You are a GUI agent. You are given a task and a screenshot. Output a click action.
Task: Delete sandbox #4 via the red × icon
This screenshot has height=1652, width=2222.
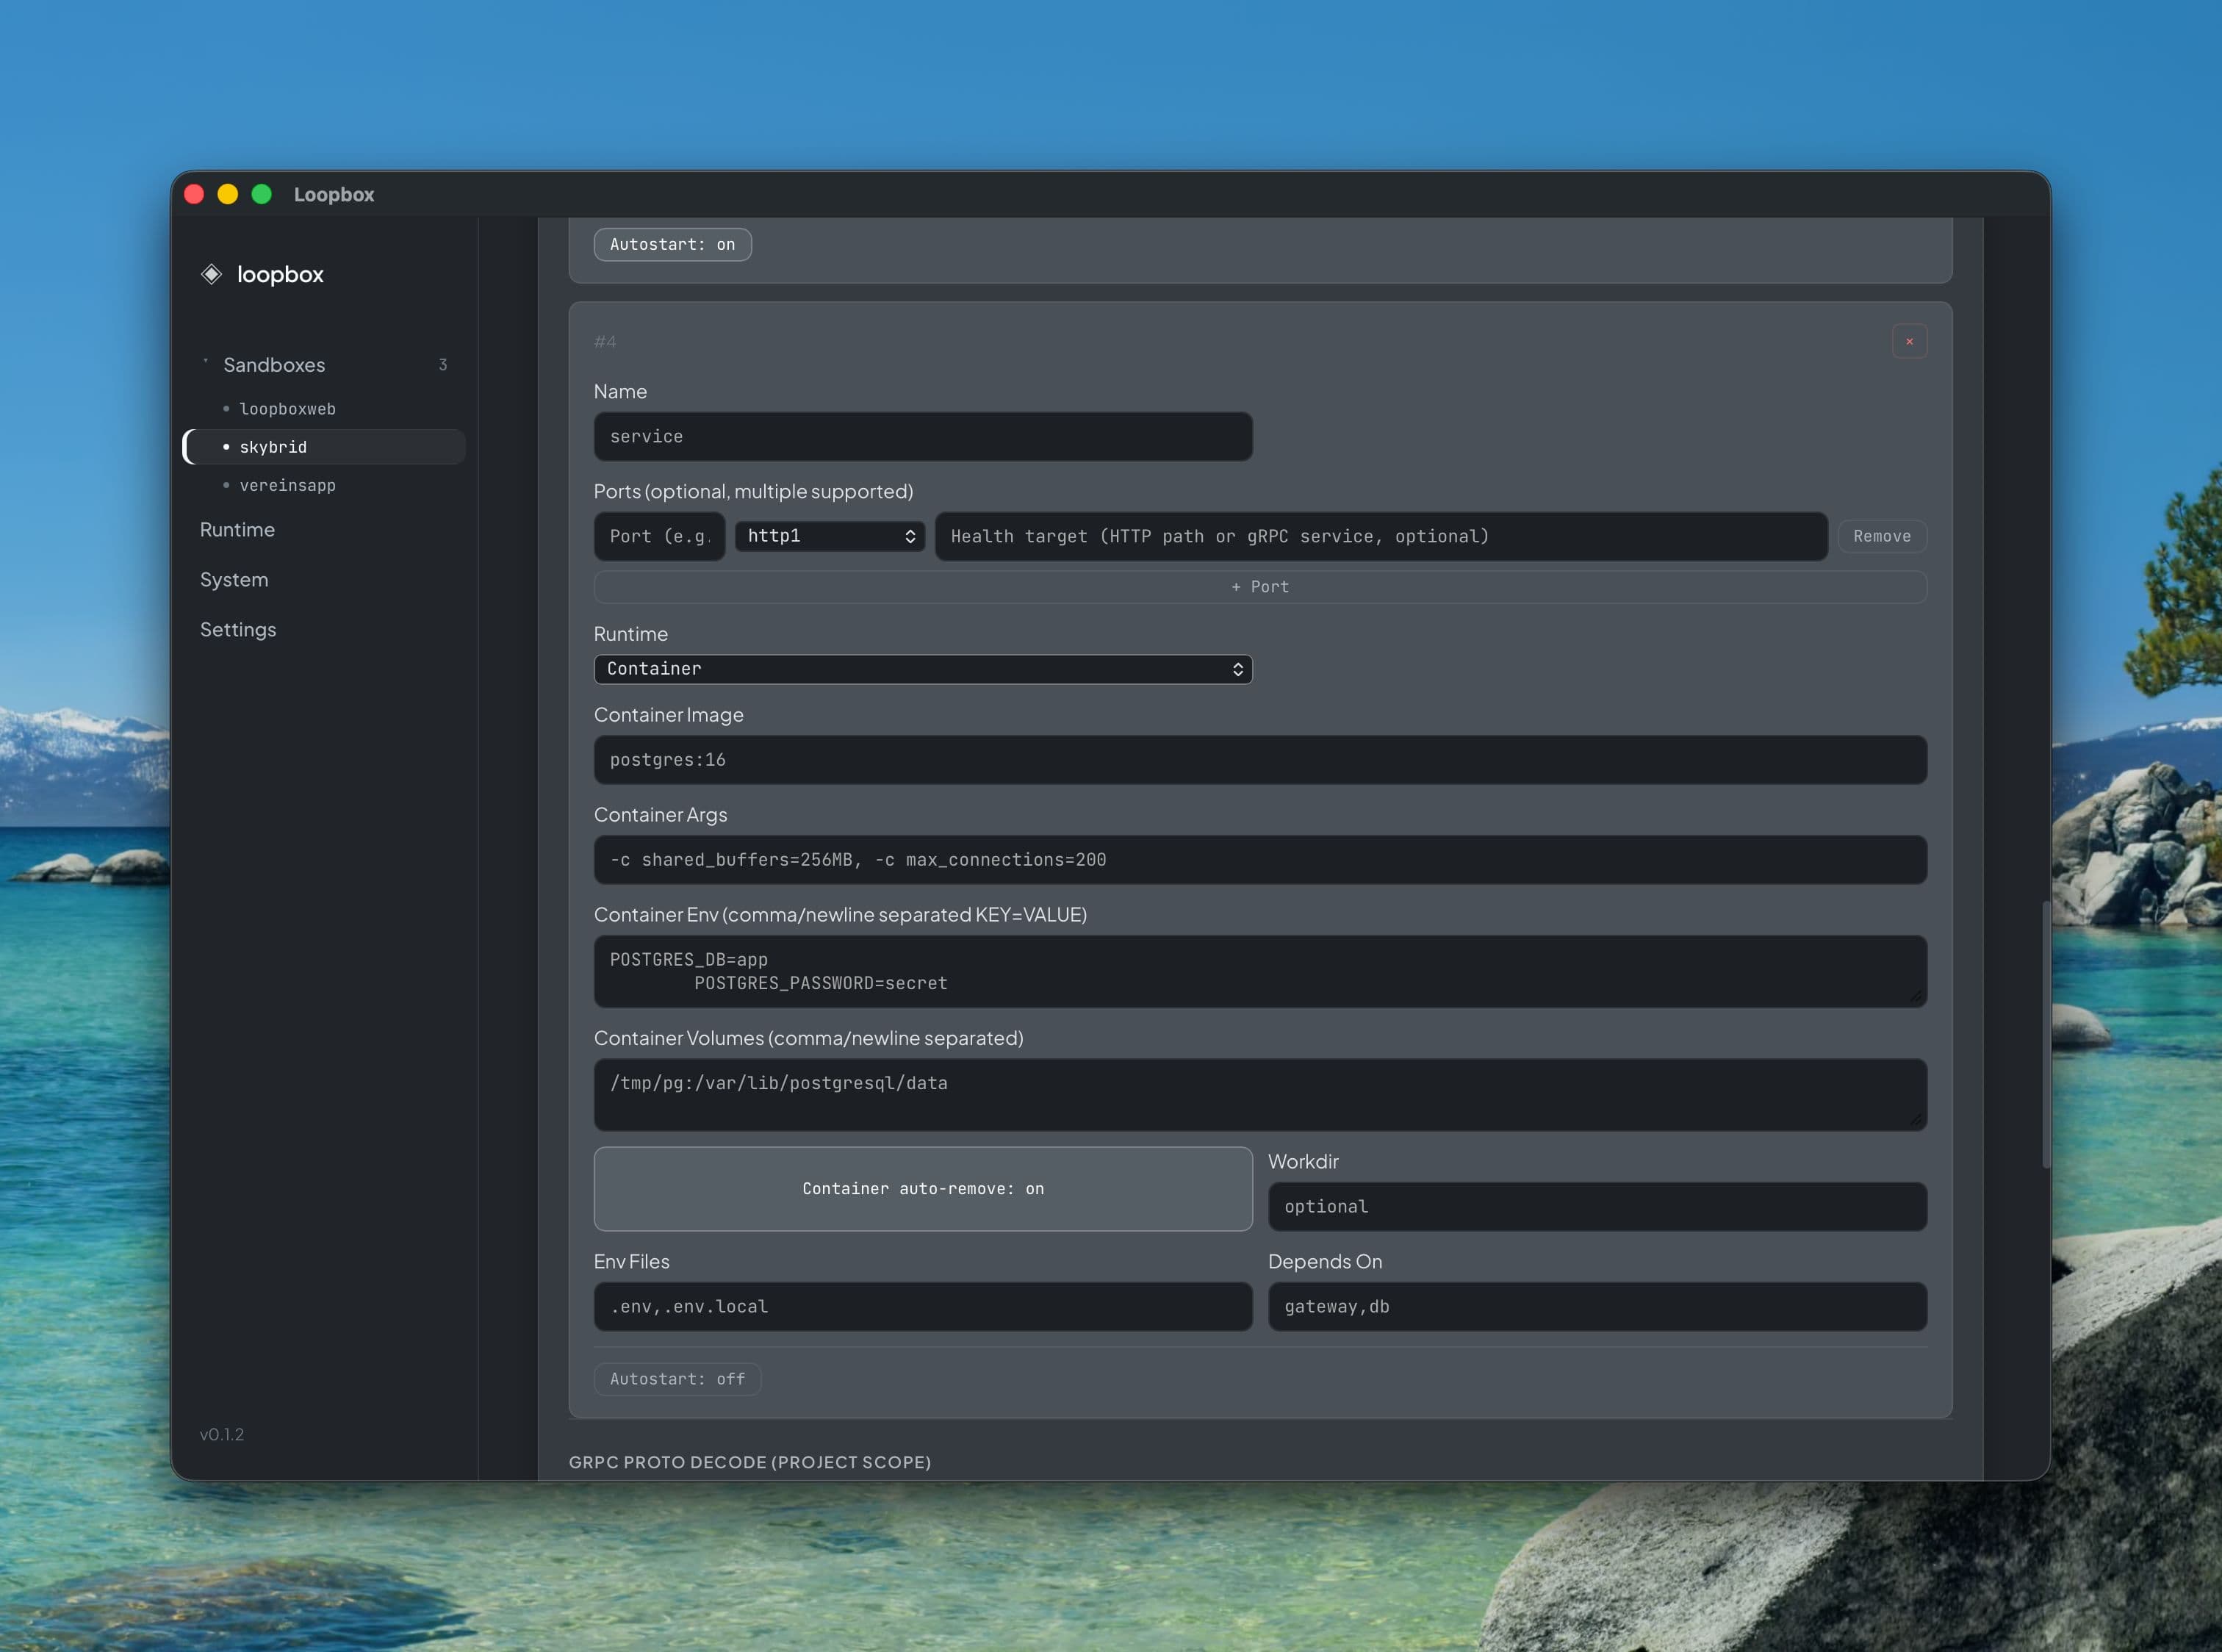tap(1909, 341)
